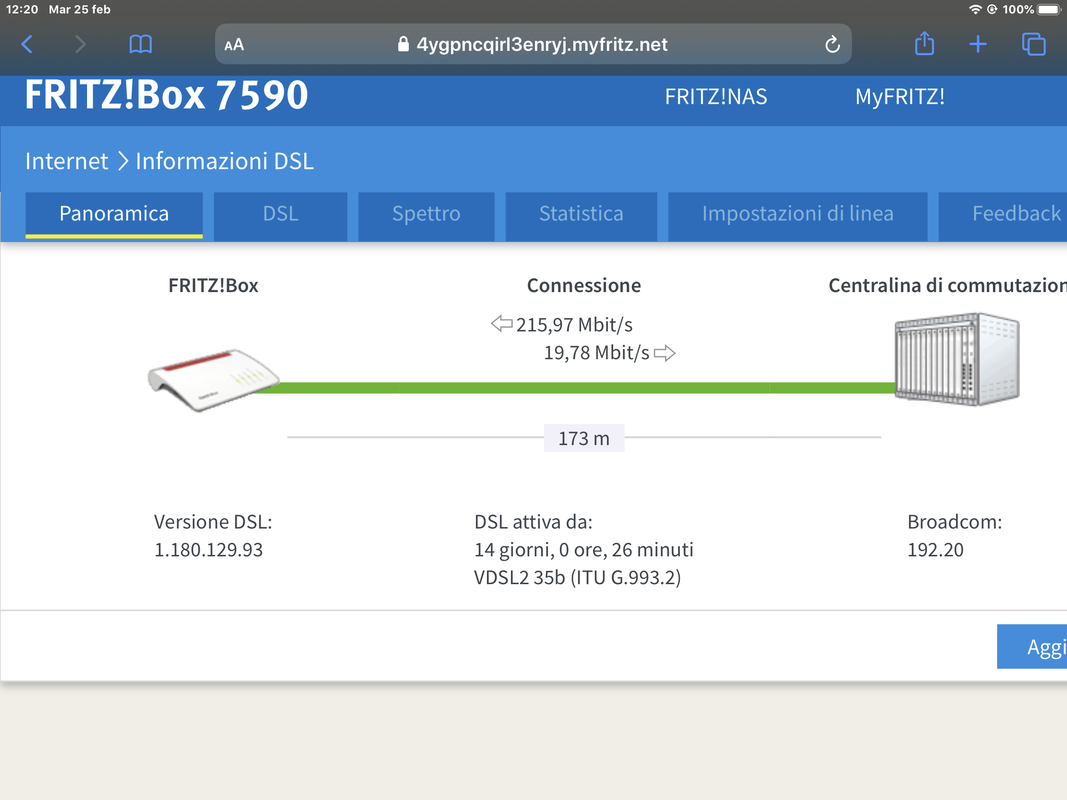Click the exchange cabinet server image
Image resolution: width=1067 pixels, height=800 pixels.
[957, 359]
